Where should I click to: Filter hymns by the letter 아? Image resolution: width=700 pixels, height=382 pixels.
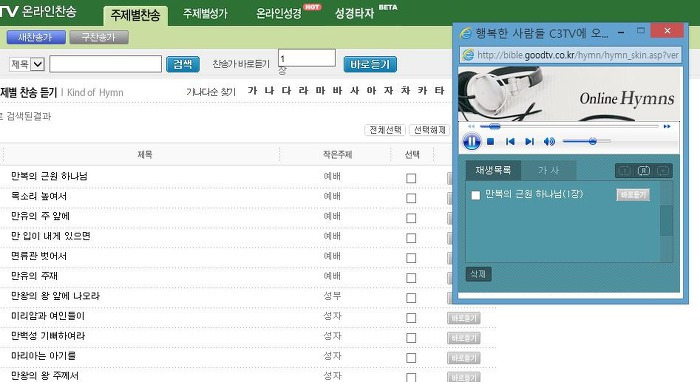point(371,91)
